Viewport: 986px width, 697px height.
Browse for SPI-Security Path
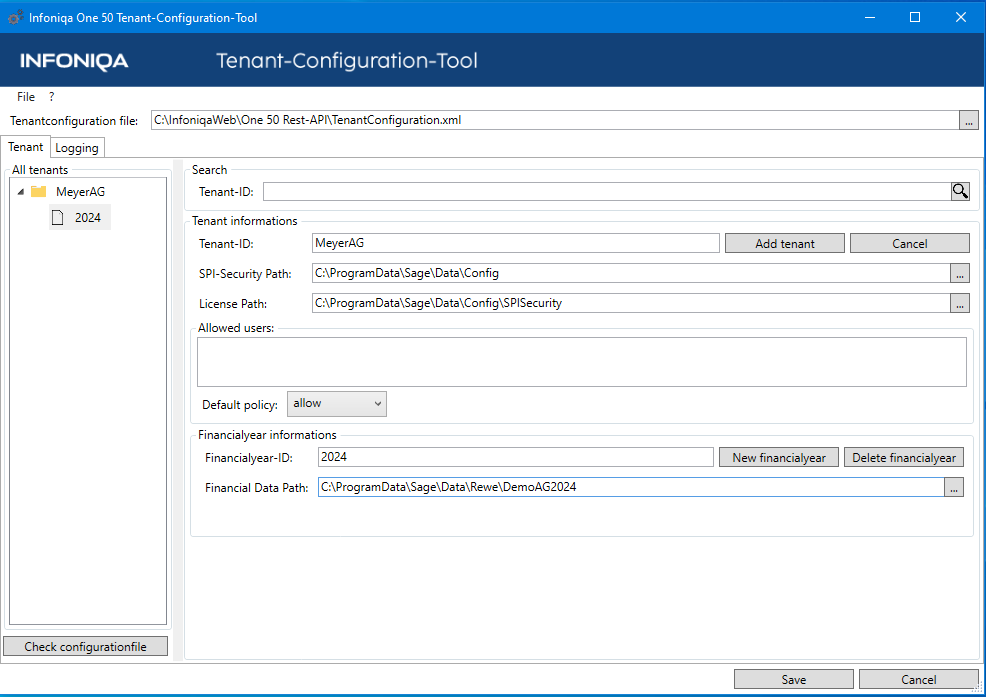click(960, 273)
